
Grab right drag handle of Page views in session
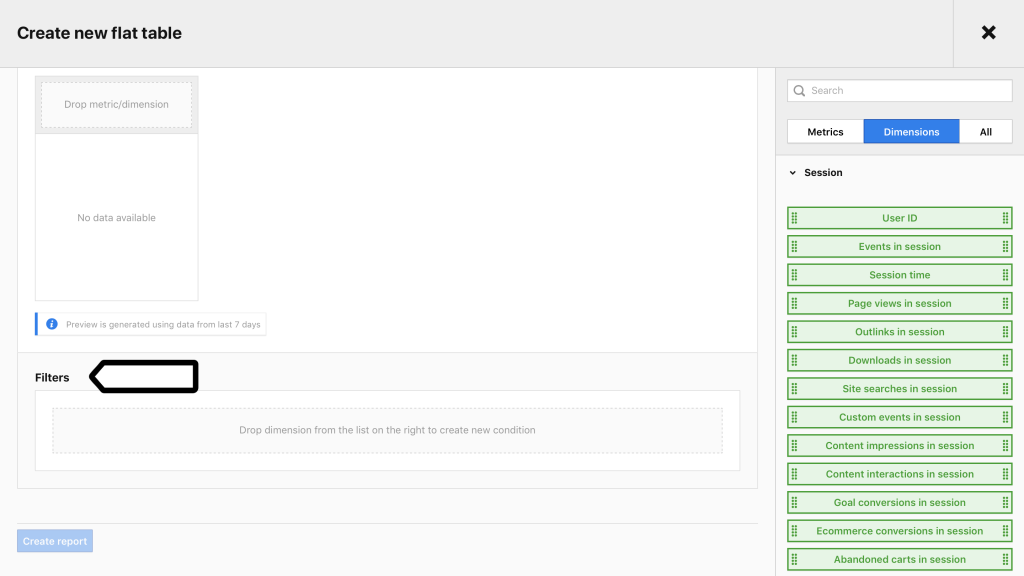(1005, 303)
